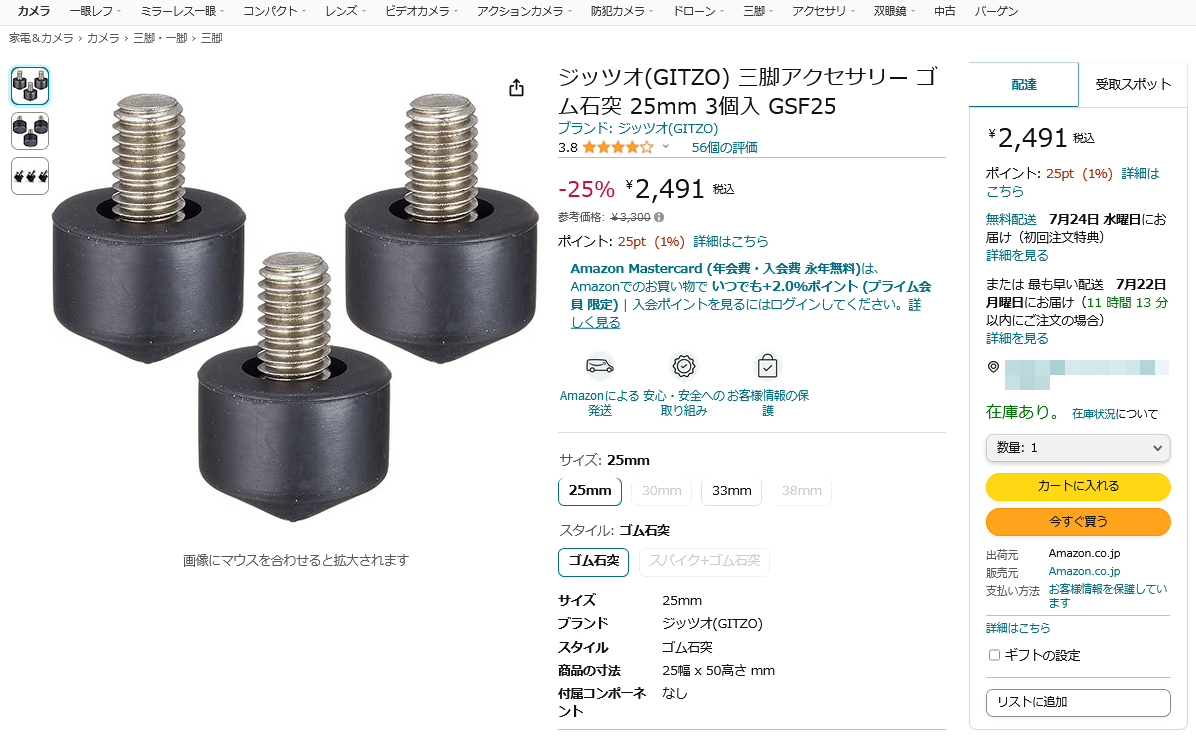Open the バーゲン menu item

[x=996, y=11]
